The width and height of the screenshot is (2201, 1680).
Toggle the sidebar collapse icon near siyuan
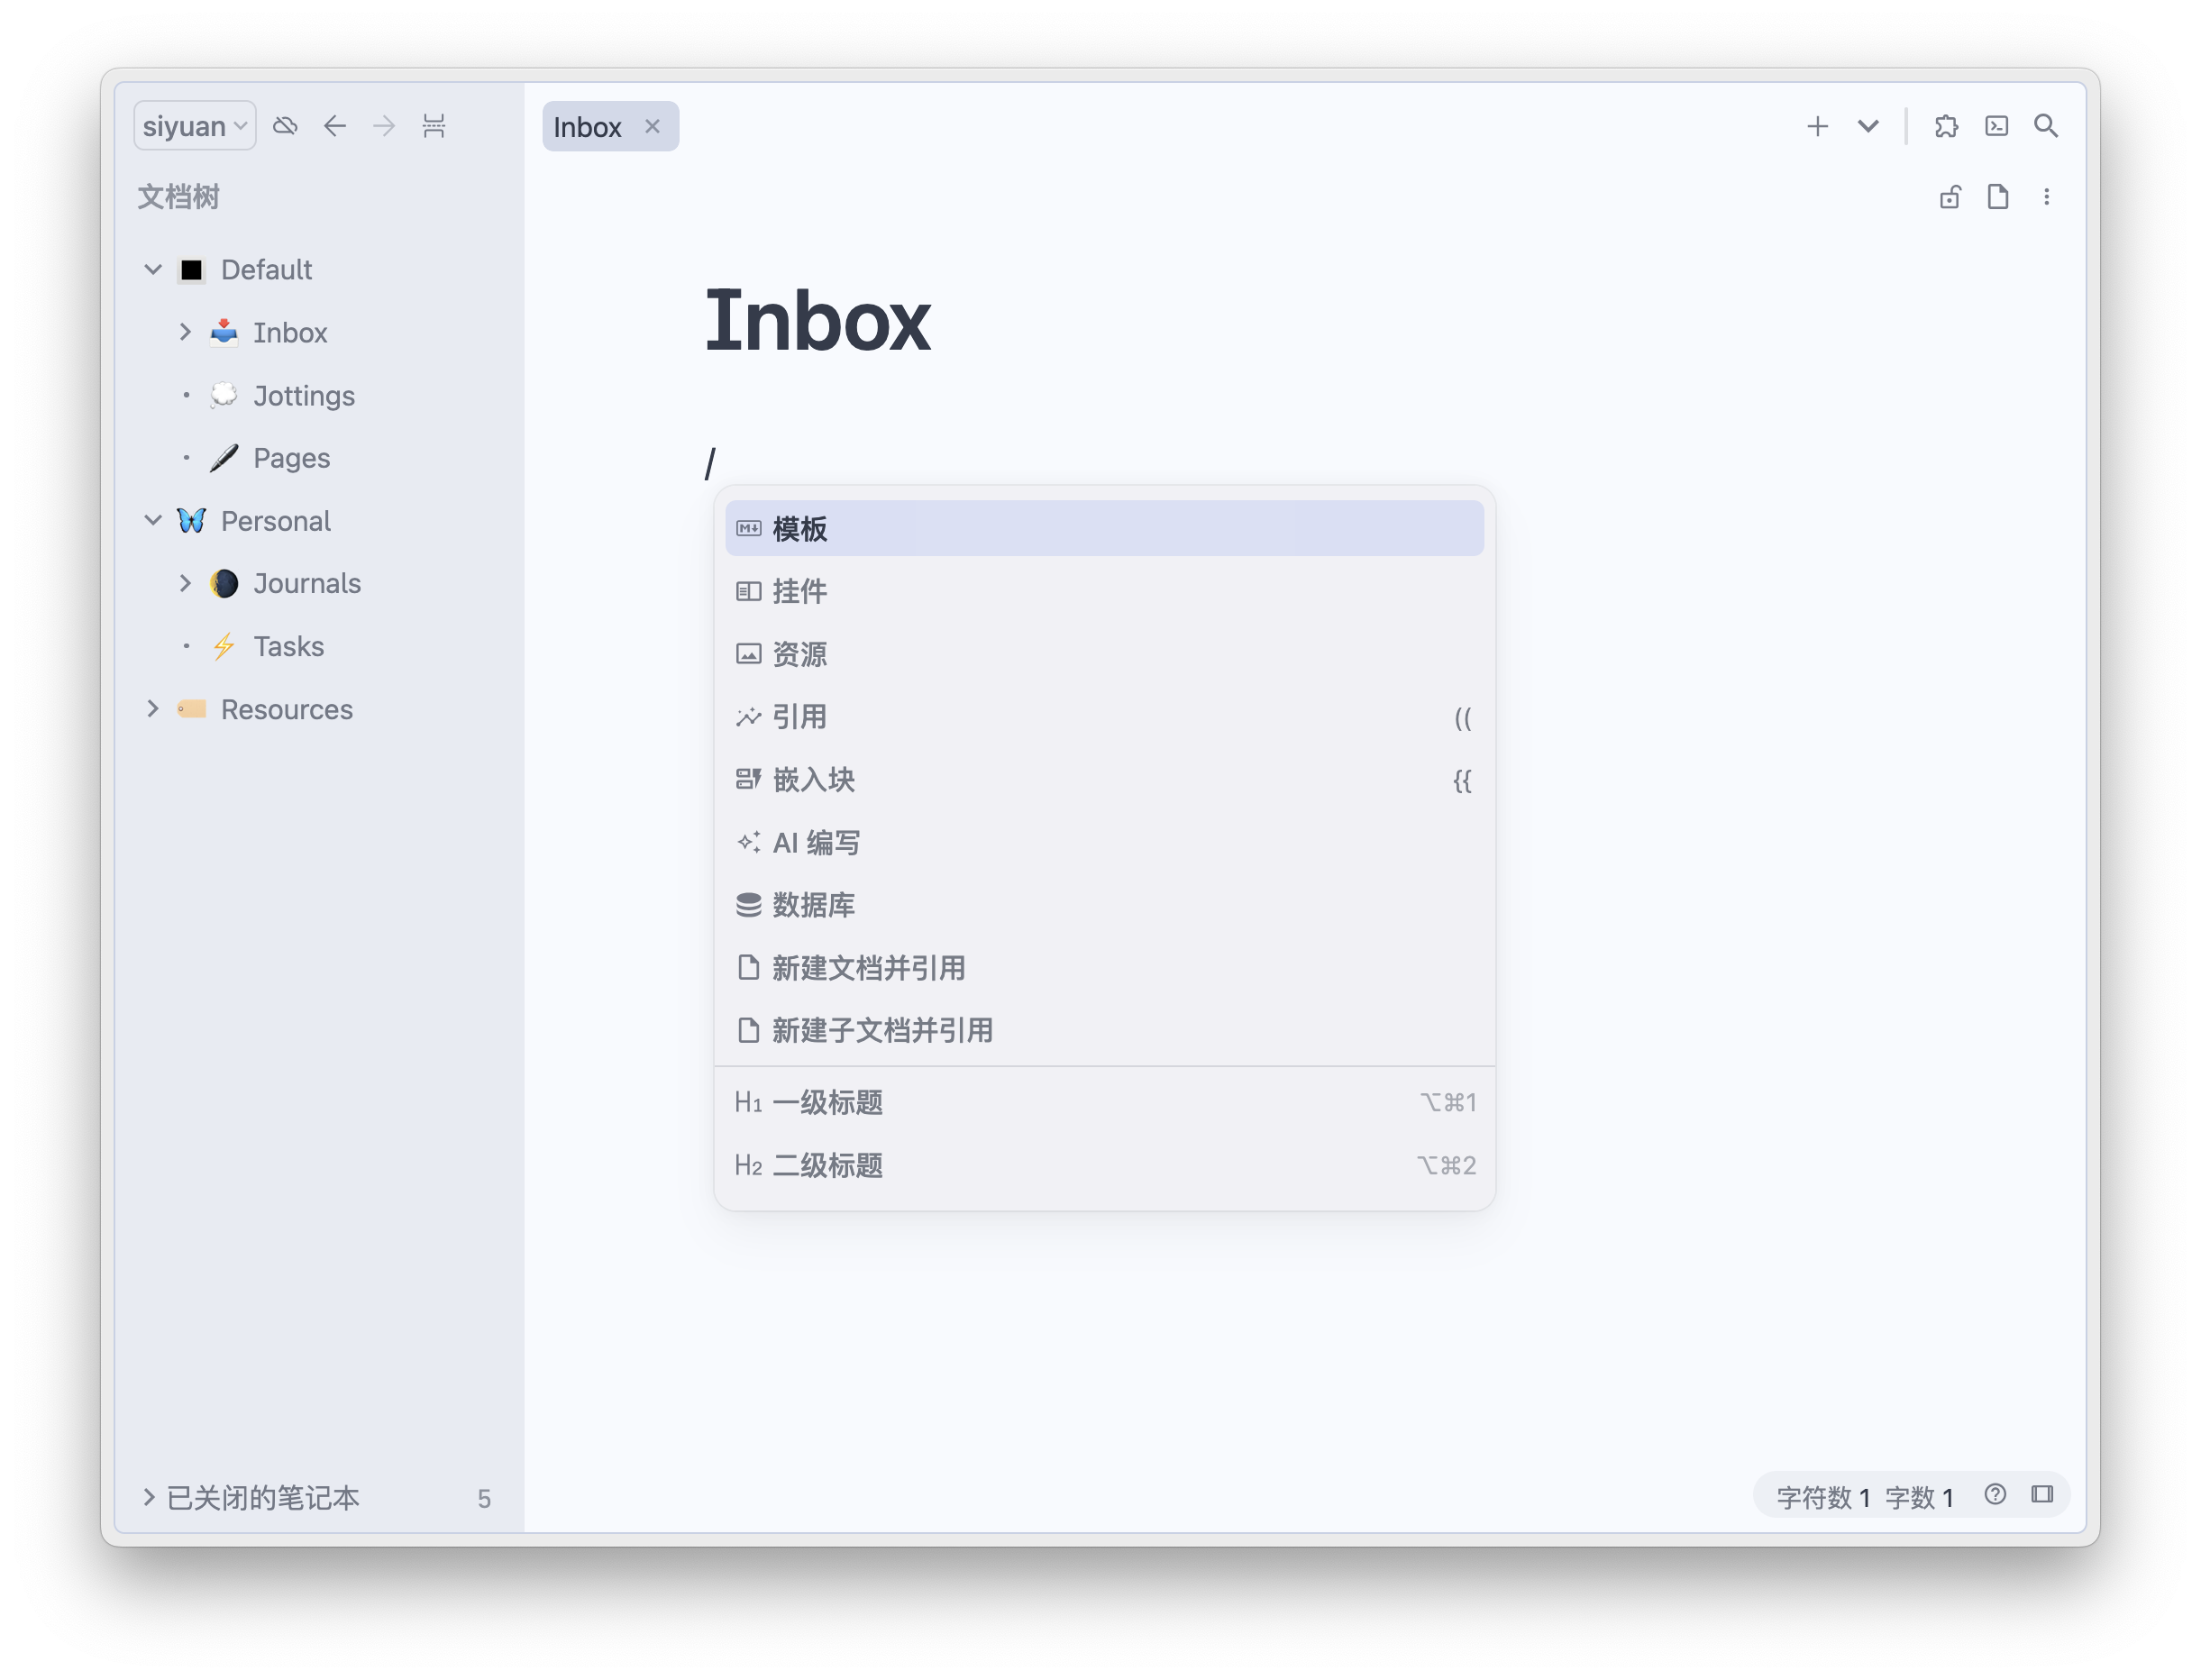(x=433, y=126)
